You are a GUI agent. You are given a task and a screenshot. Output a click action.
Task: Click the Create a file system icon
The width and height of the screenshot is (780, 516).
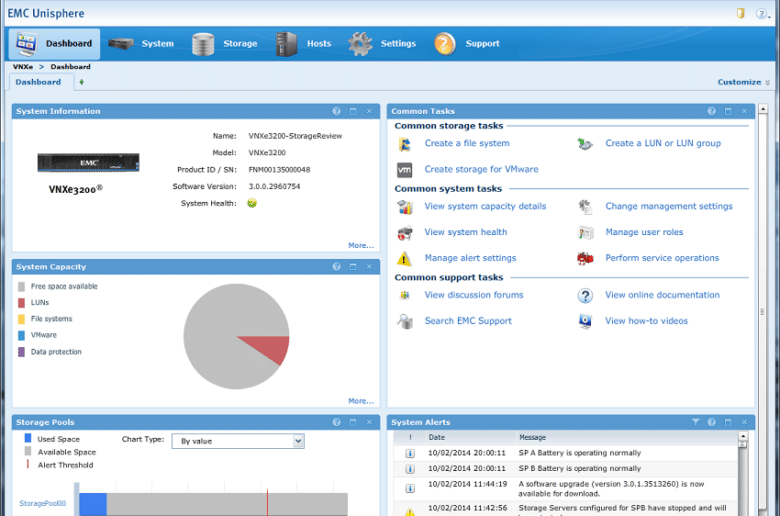[x=404, y=144]
